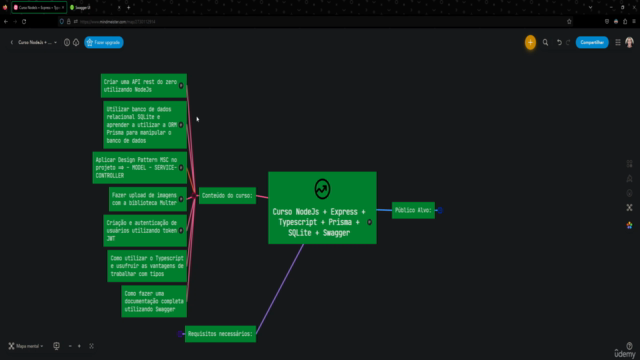Open the pocket save icon in browser toolbar
Screen dimensions: 640x360
[x=607, y=22]
